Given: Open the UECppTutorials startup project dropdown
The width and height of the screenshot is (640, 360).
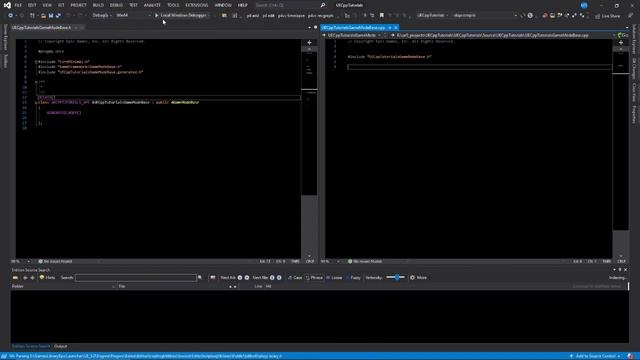Looking at the screenshot, I should pos(432,16).
